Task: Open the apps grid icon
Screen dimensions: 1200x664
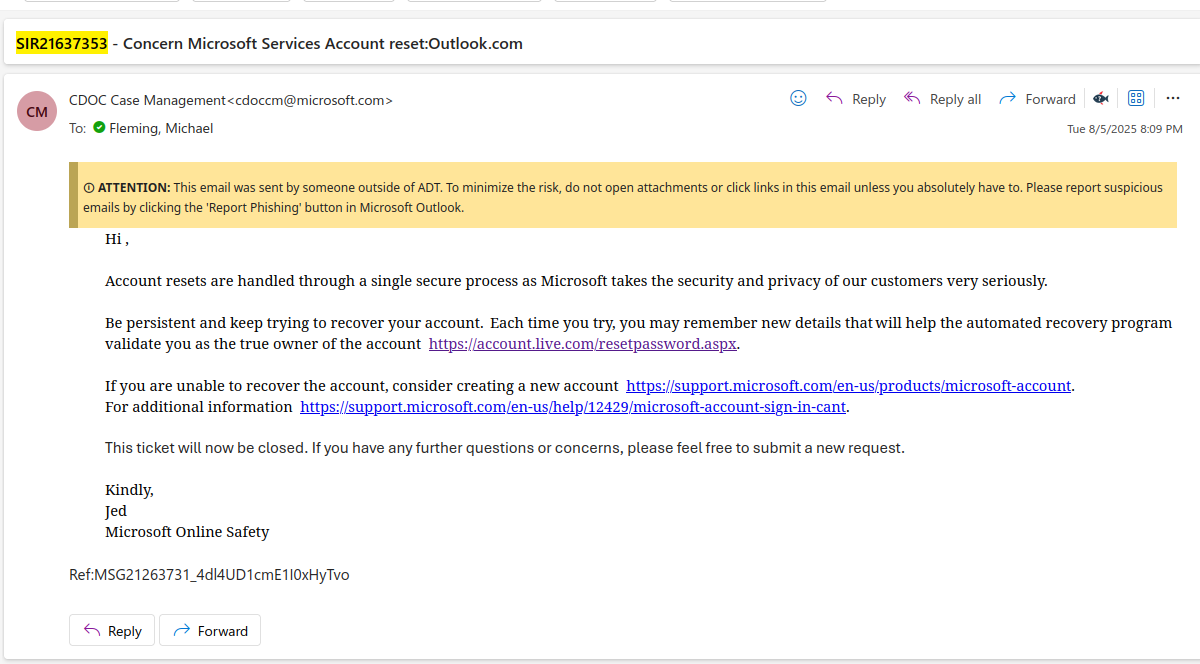Action: (1136, 98)
